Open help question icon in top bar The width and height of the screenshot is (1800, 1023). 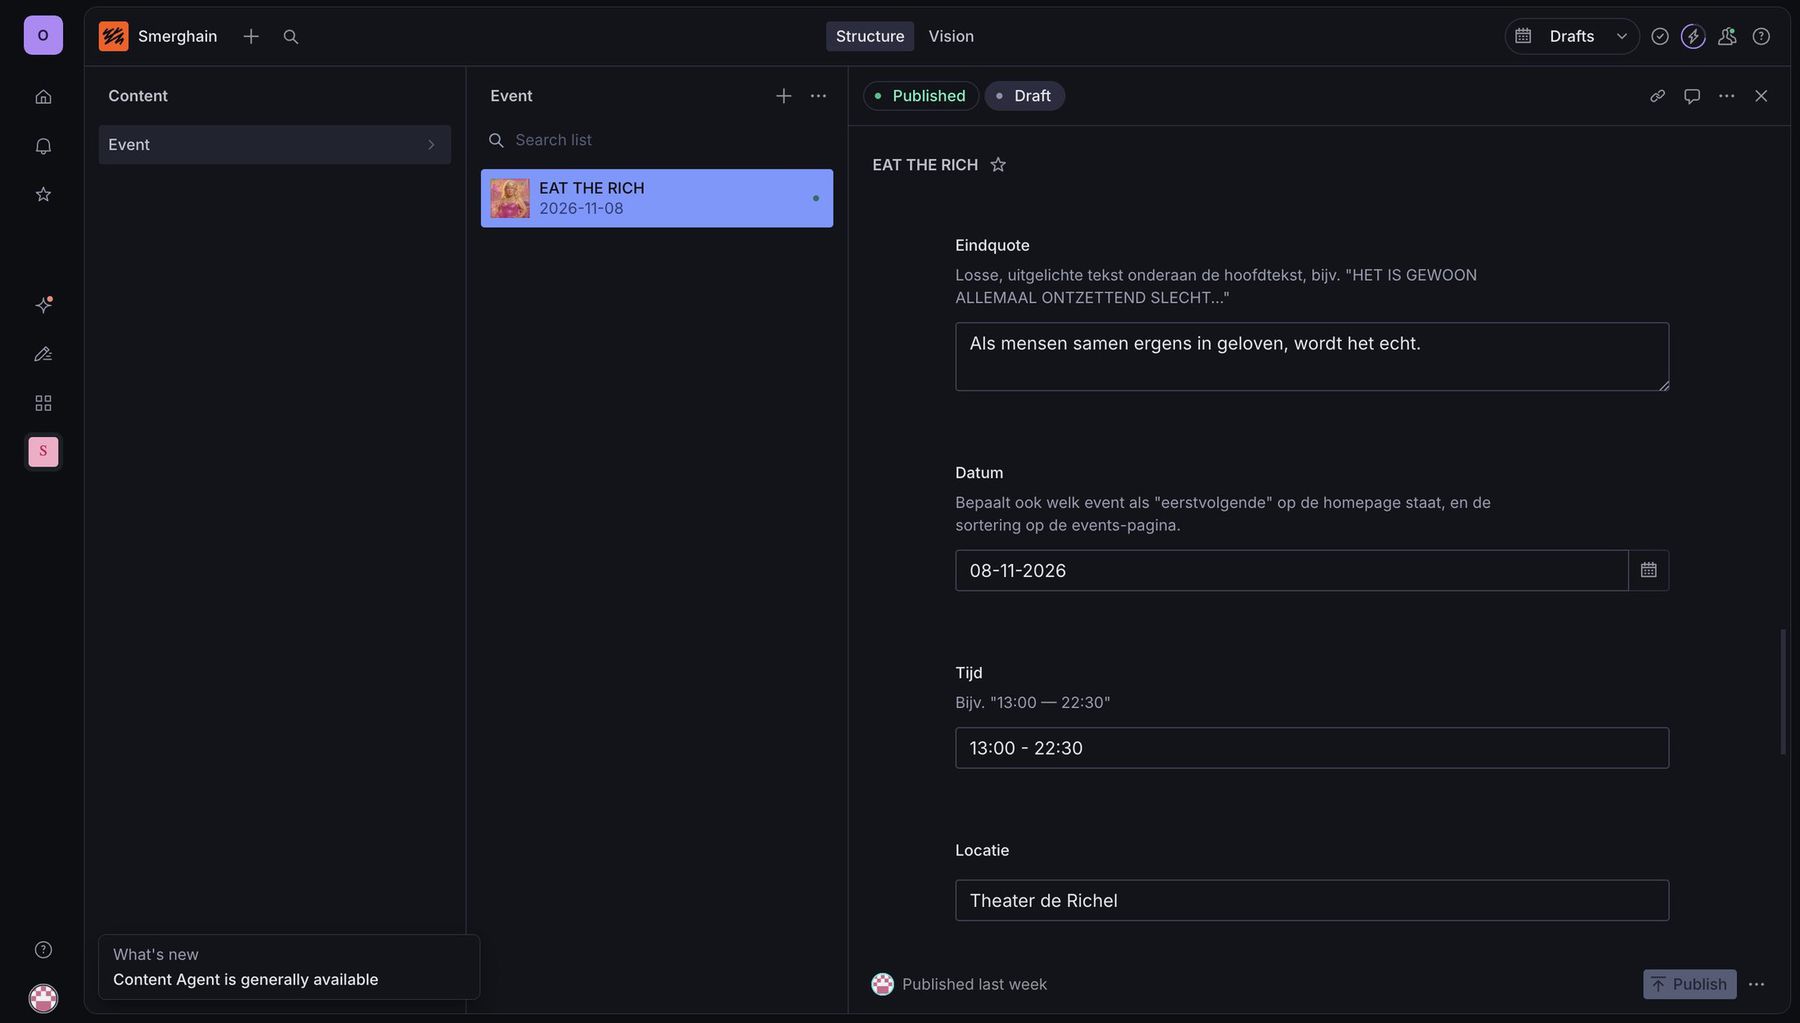point(1761,36)
